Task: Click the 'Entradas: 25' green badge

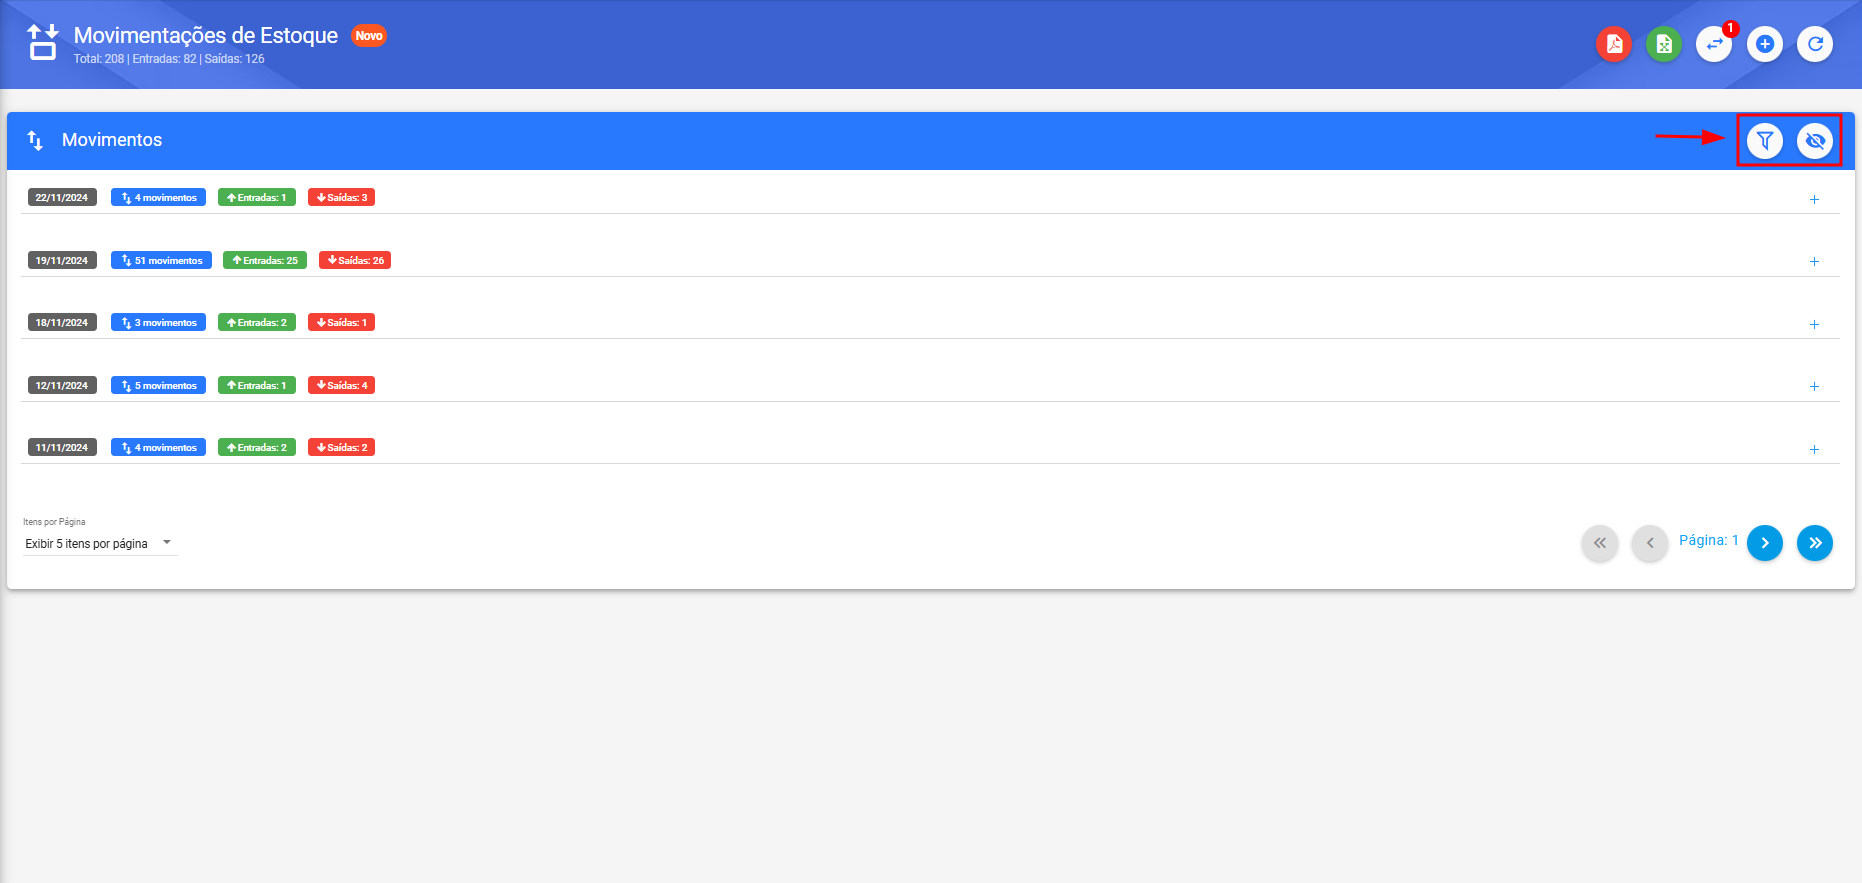Action: [x=265, y=260]
